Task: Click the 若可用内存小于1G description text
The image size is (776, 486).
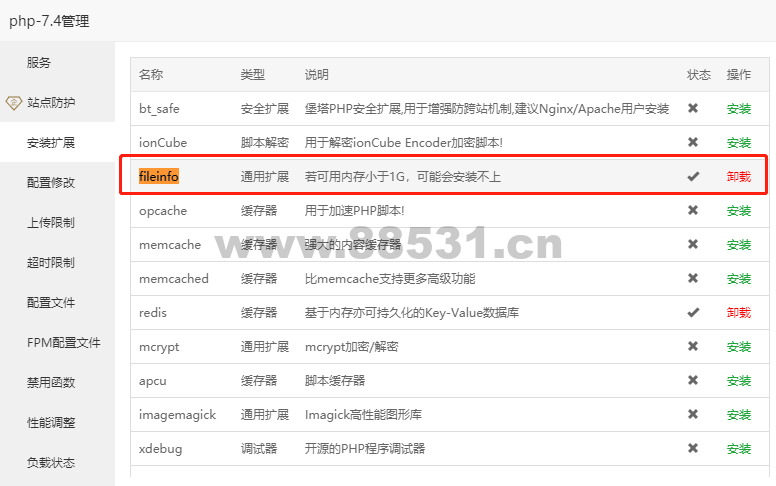Action: pyautogui.click(x=403, y=177)
